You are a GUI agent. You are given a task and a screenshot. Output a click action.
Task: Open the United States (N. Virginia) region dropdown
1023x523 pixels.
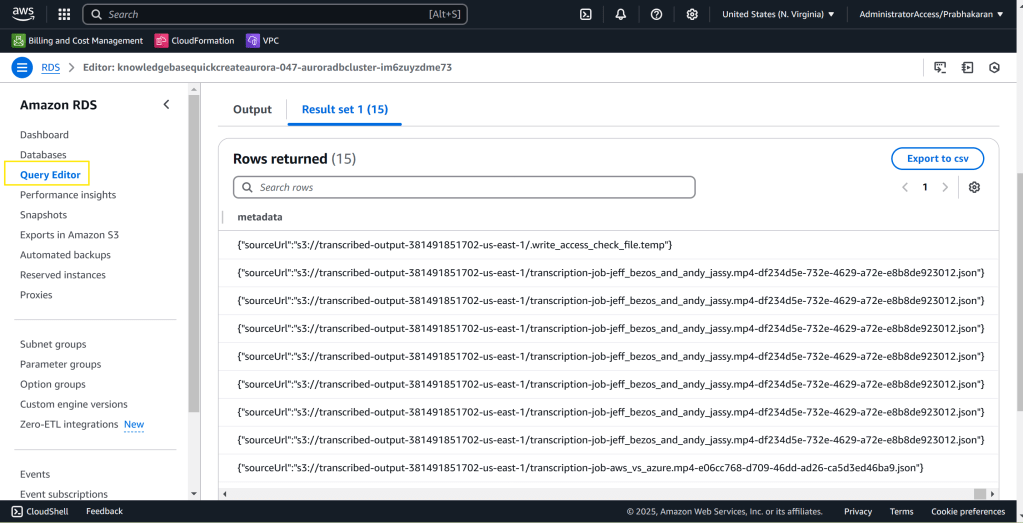[778, 14]
